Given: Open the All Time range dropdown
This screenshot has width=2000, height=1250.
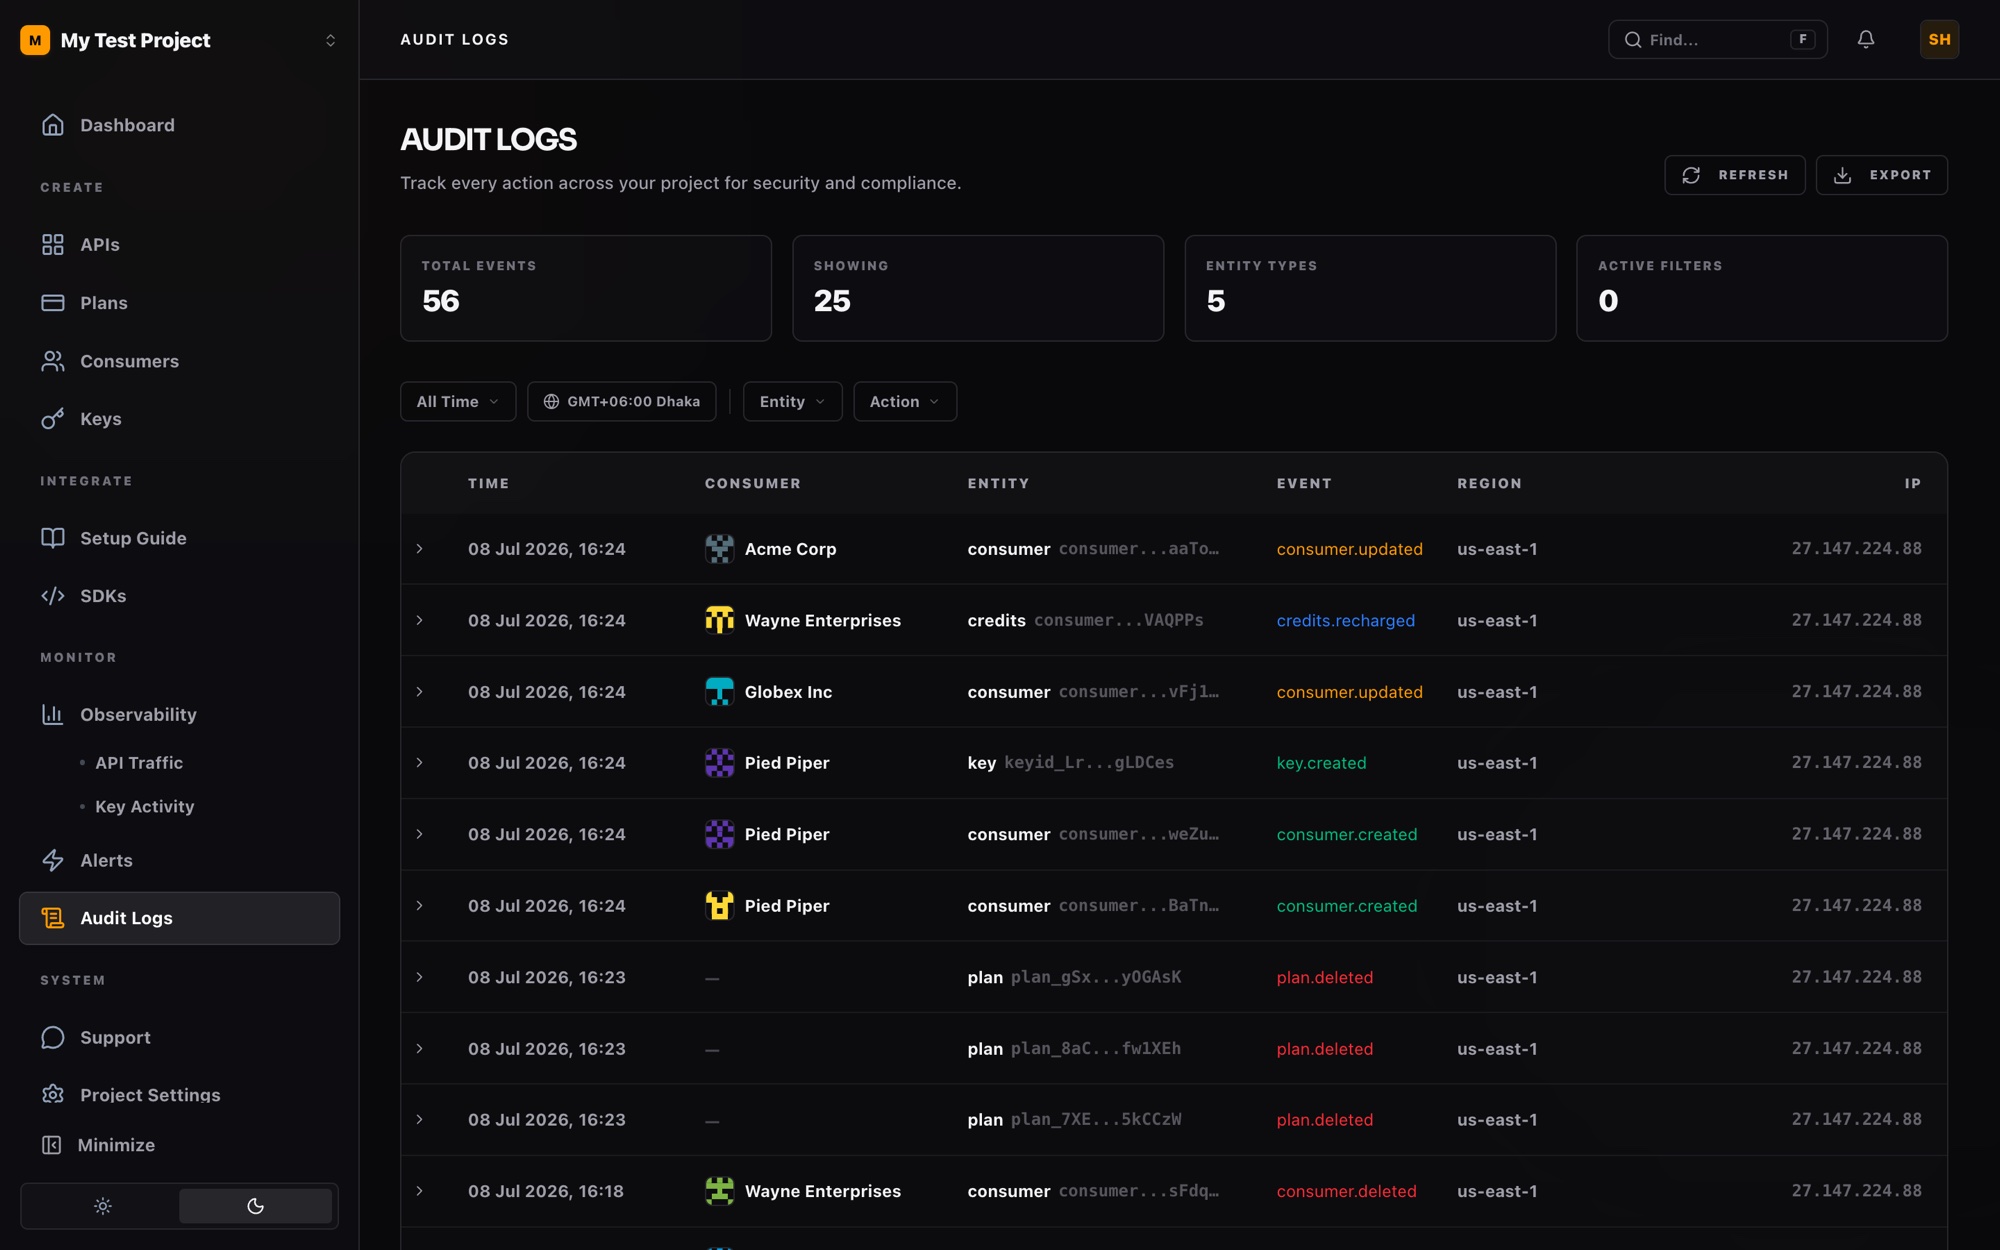Looking at the screenshot, I should [458, 401].
